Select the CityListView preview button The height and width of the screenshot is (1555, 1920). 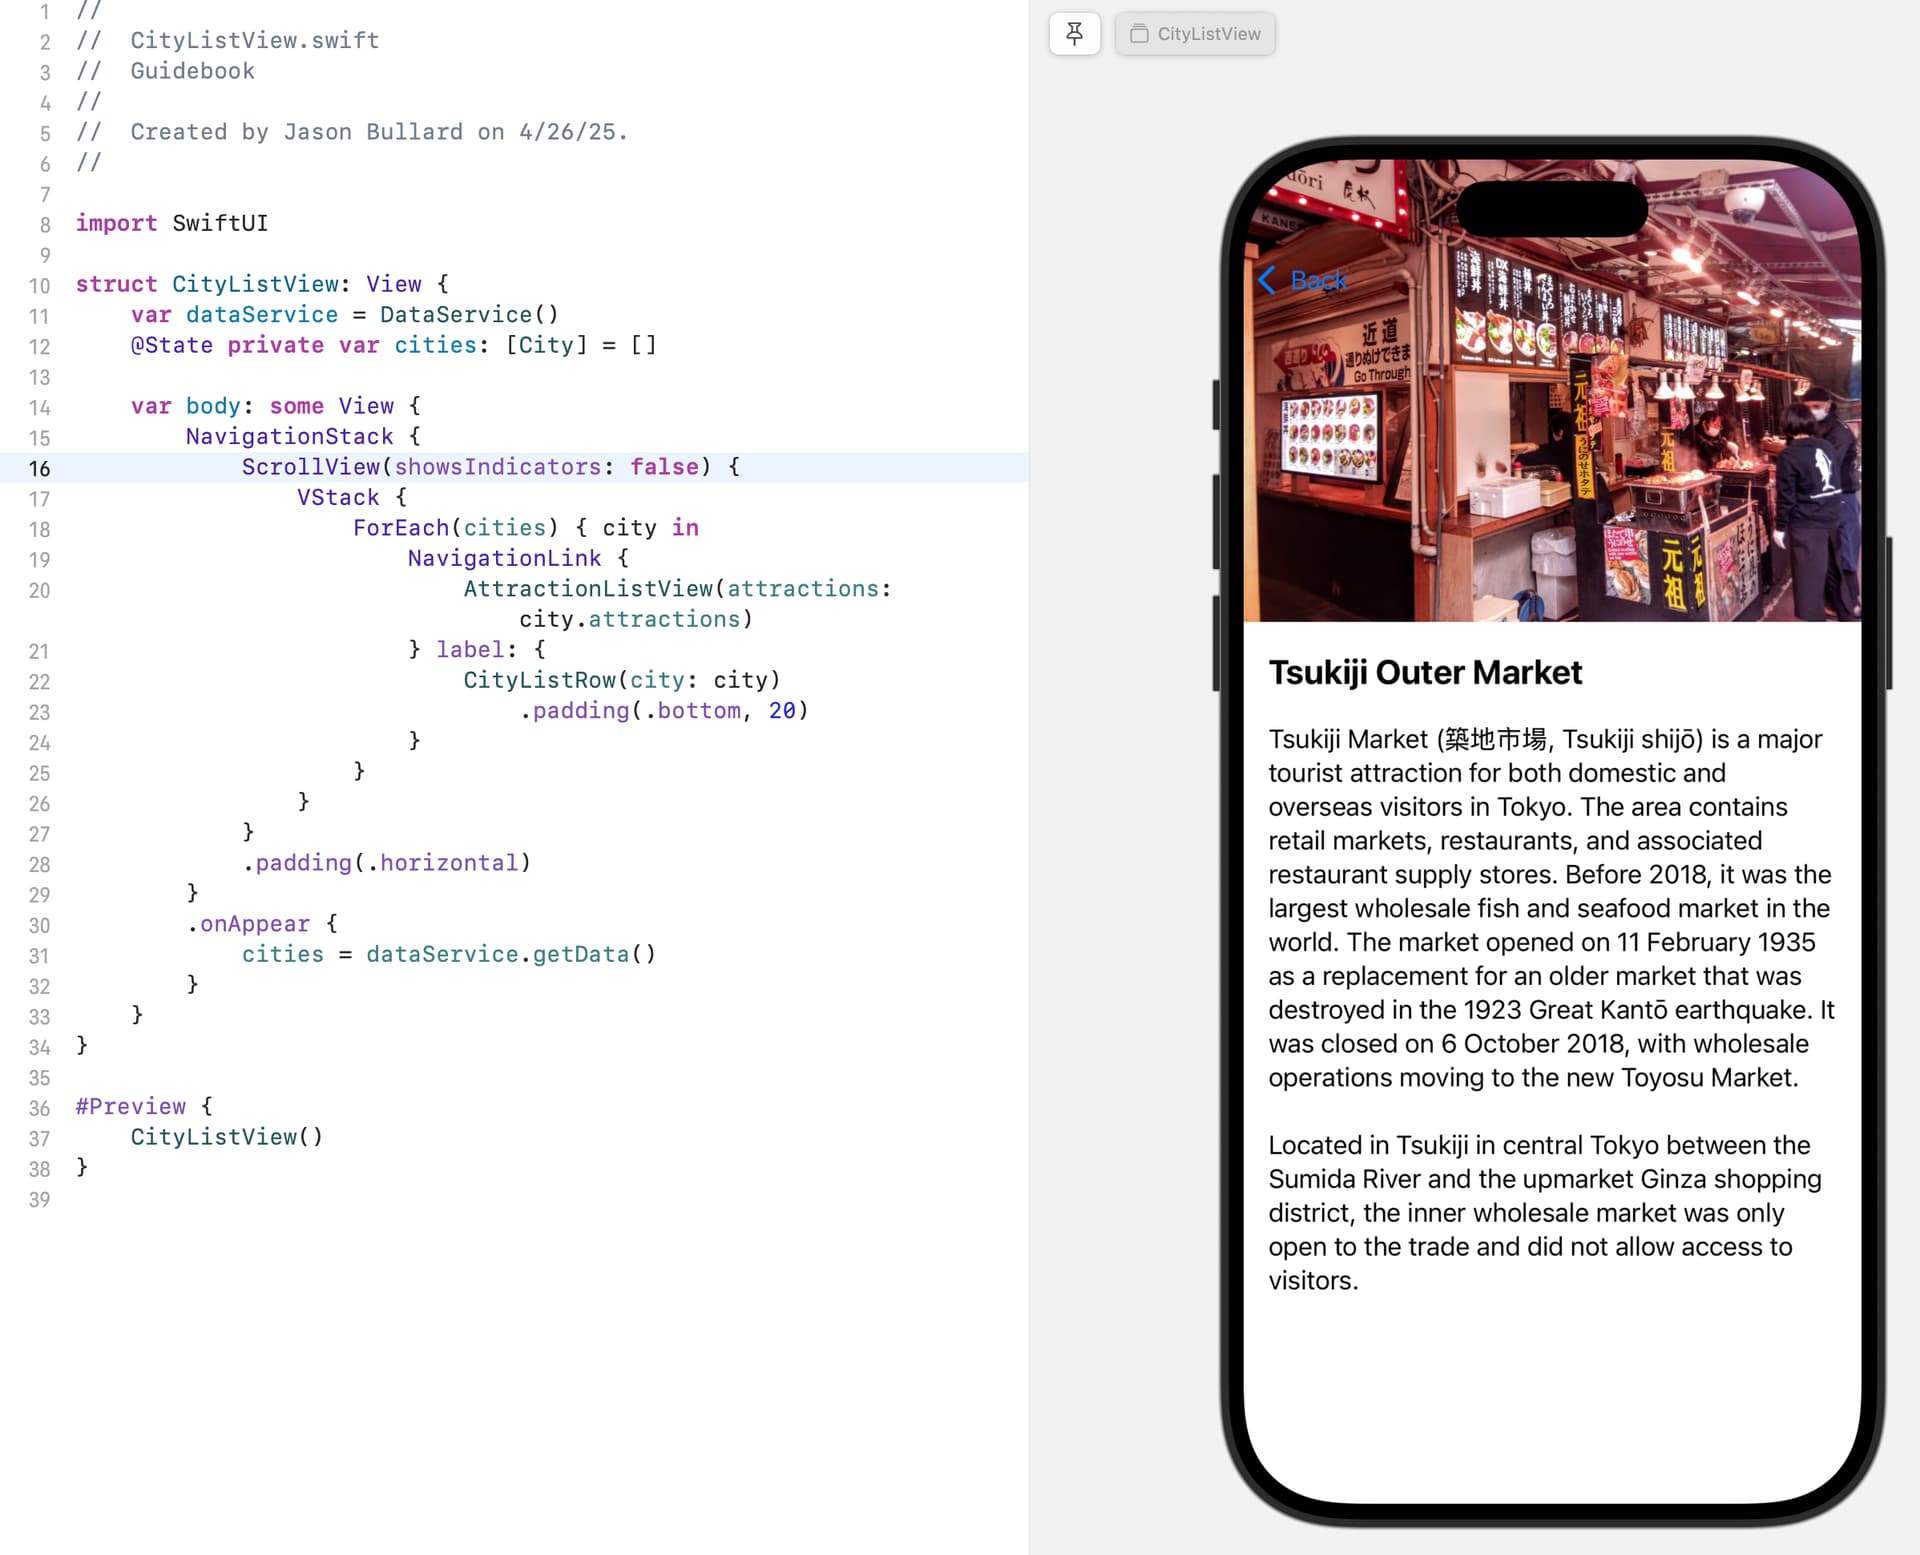(1195, 33)
